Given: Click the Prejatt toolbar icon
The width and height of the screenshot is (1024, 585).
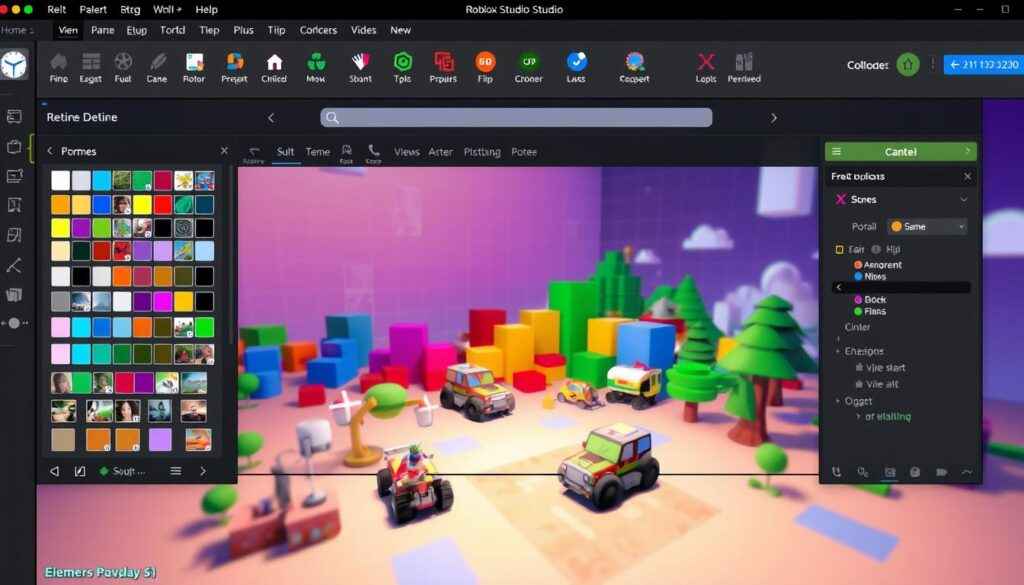Looking at the screenshot, I should (234, 68).
